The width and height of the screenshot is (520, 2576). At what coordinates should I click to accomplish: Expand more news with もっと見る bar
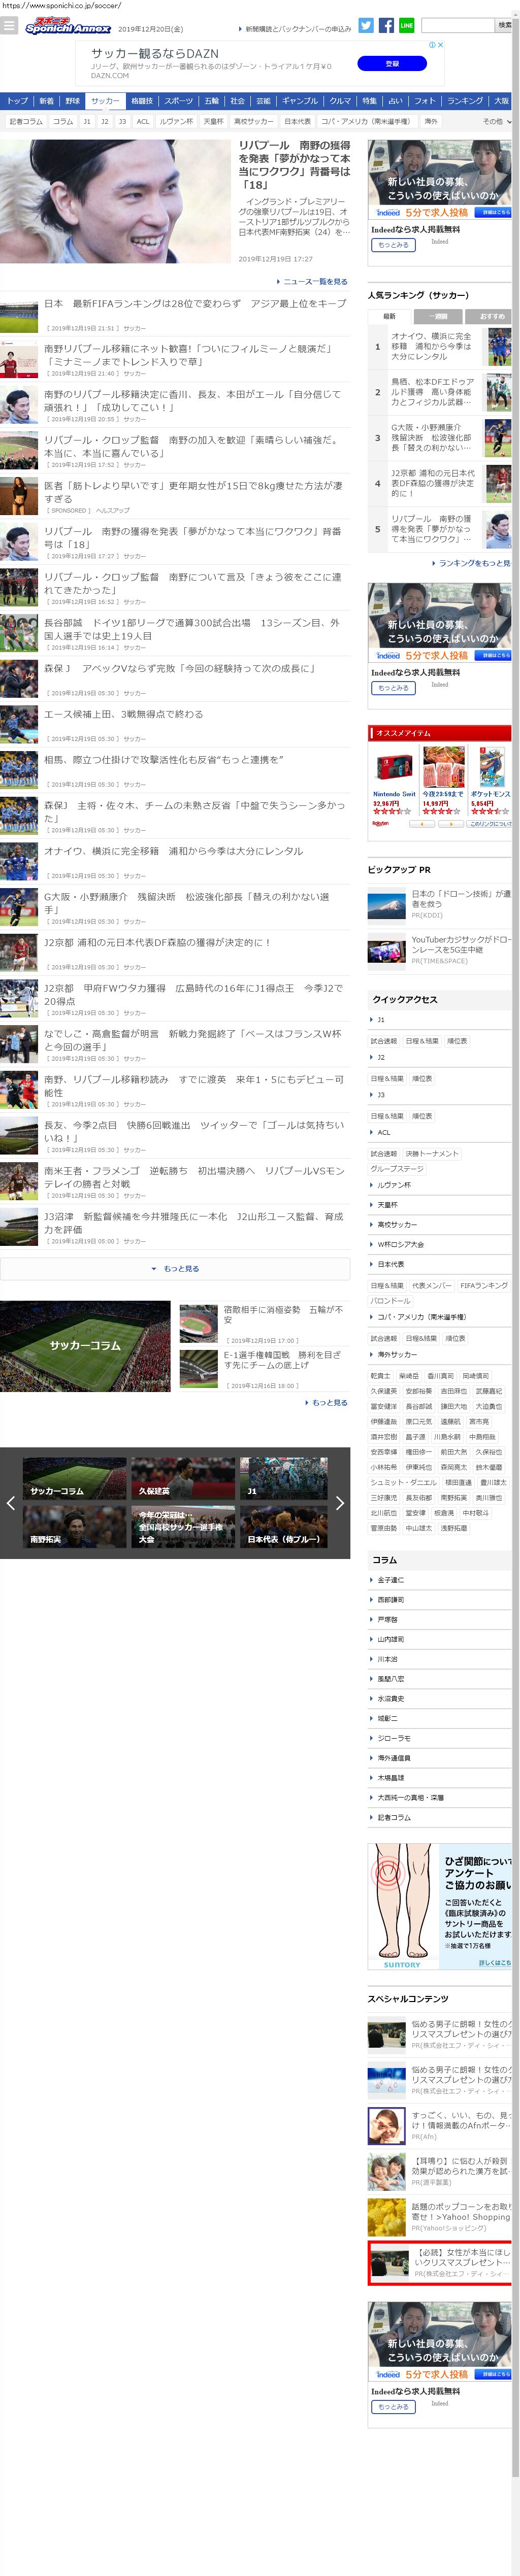click(175, 1269)
